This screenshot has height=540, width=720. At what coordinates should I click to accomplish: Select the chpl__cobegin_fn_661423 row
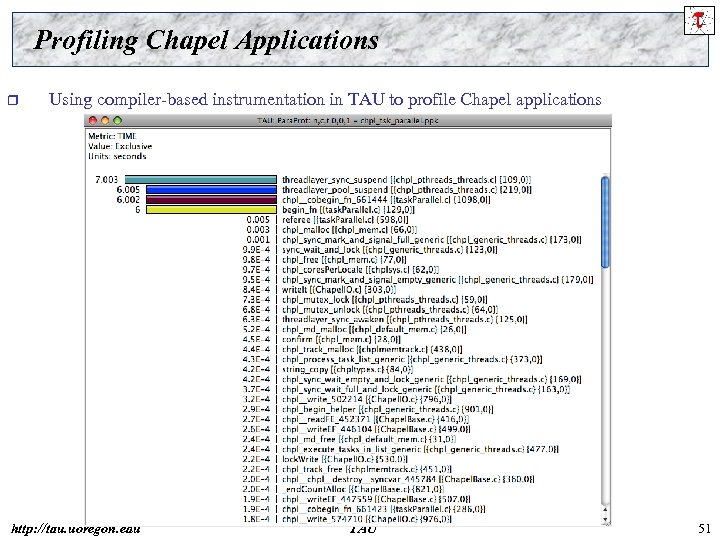[383, 509]
